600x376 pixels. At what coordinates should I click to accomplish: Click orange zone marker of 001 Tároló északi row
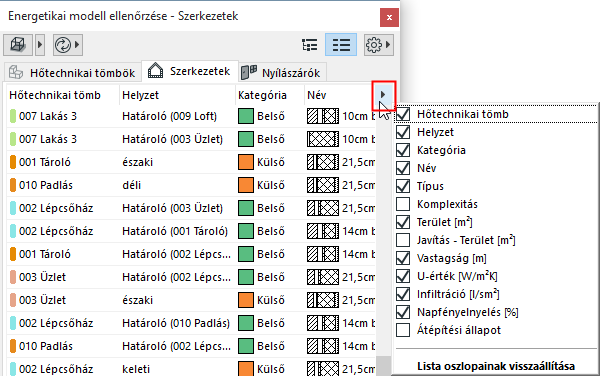tap(13, 162)
